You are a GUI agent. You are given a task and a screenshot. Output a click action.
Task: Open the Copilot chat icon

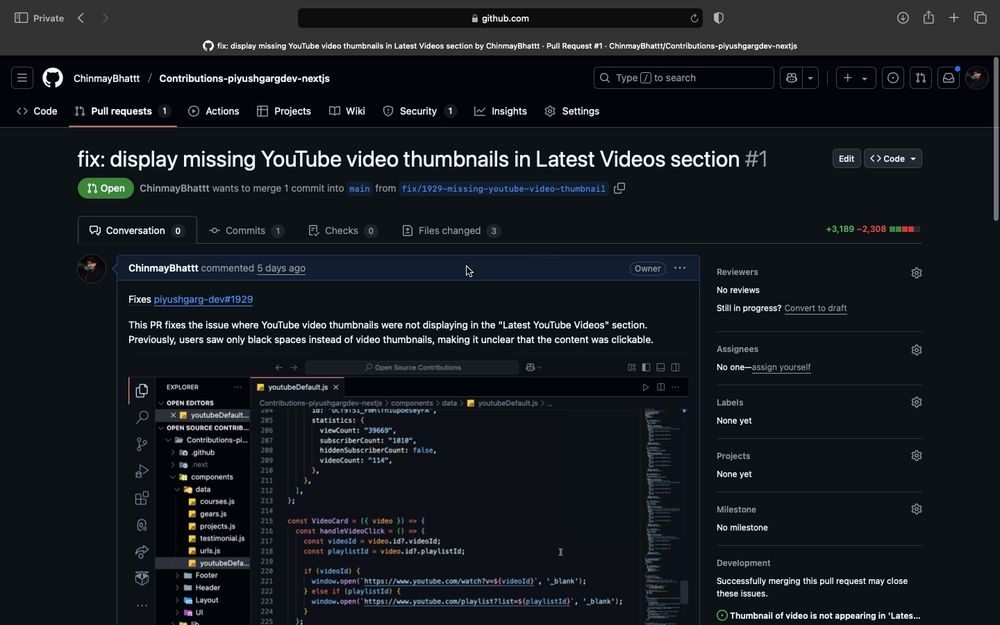coord(791,78)
